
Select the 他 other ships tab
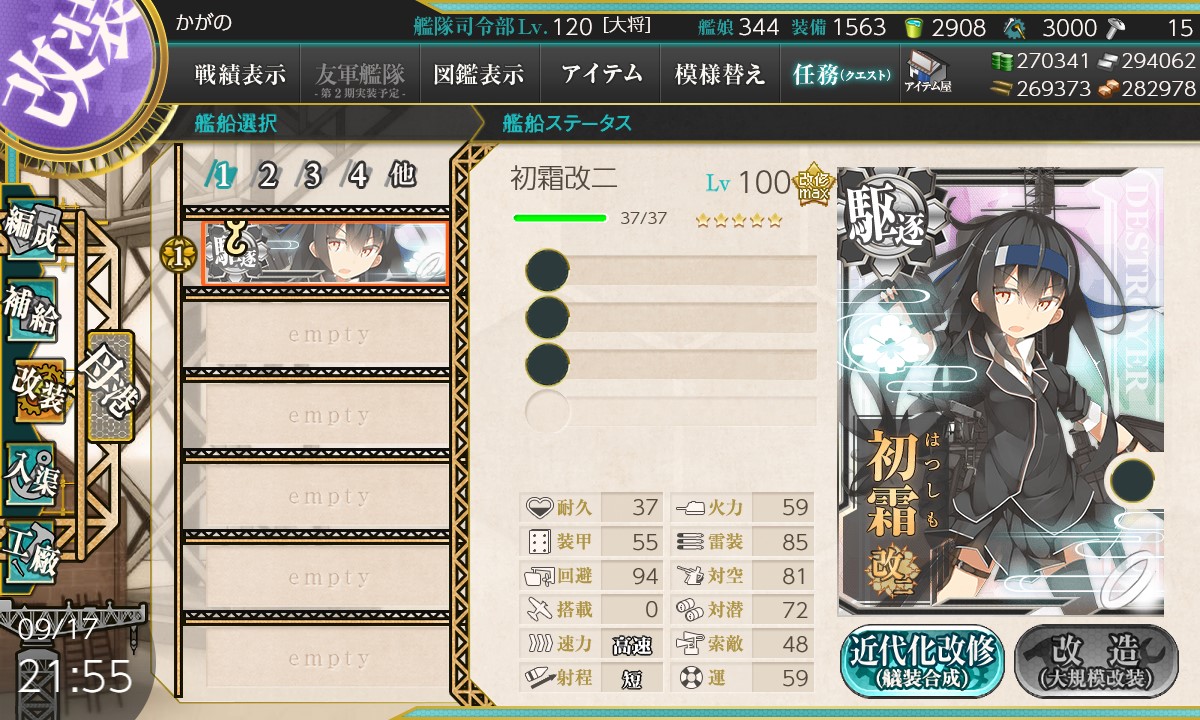[x=402, y=175]
